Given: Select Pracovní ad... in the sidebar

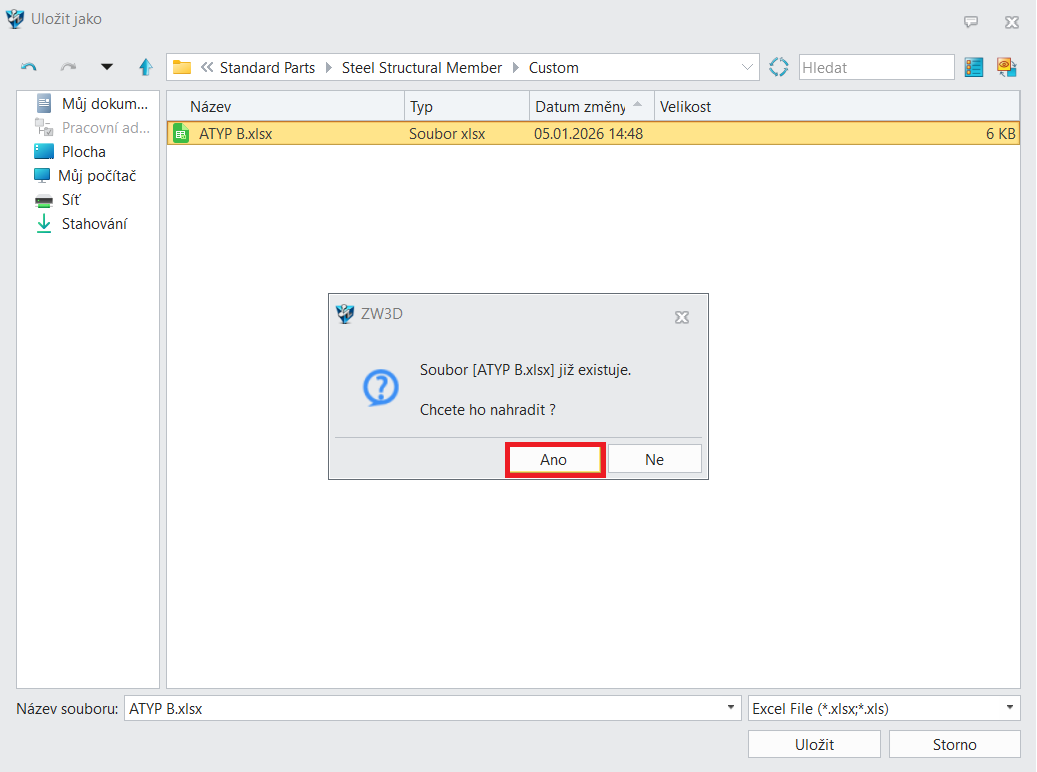Looking at the screenshot, I should pos(91,128).
